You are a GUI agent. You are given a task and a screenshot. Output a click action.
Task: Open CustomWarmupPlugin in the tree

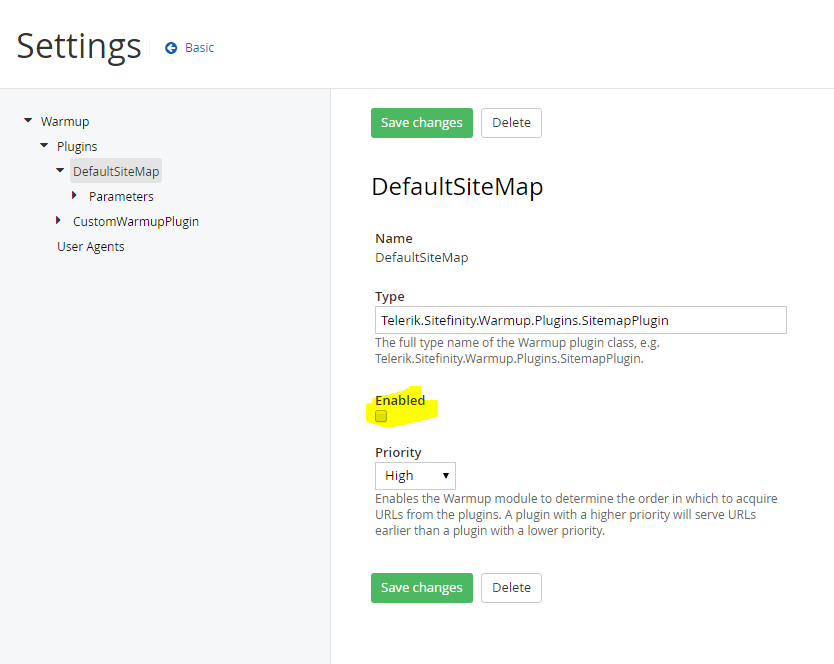[136, 222]
